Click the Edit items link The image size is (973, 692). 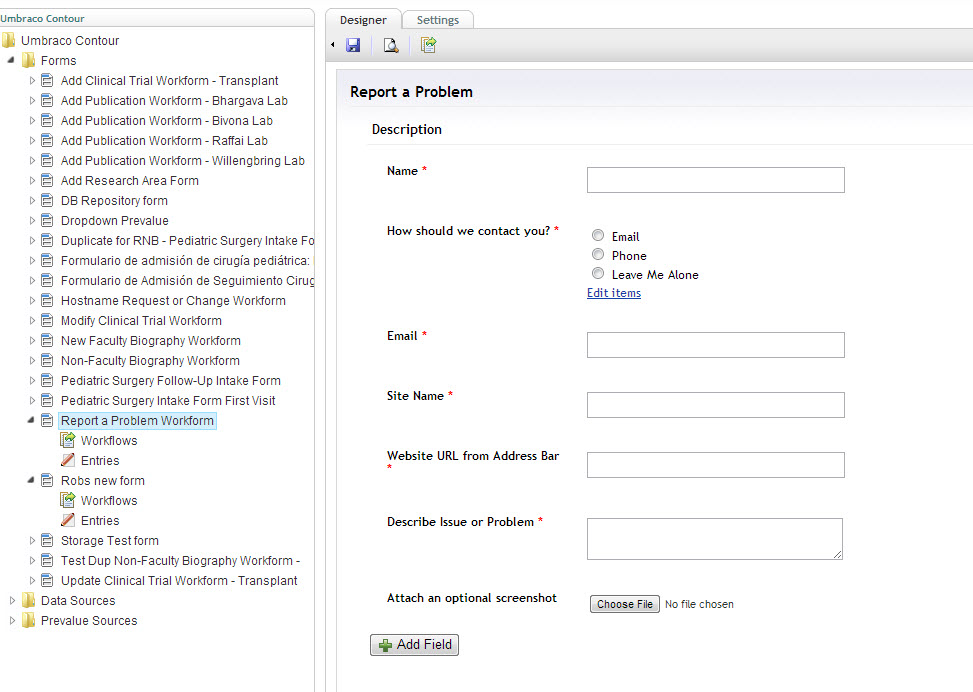click(614, 293)
